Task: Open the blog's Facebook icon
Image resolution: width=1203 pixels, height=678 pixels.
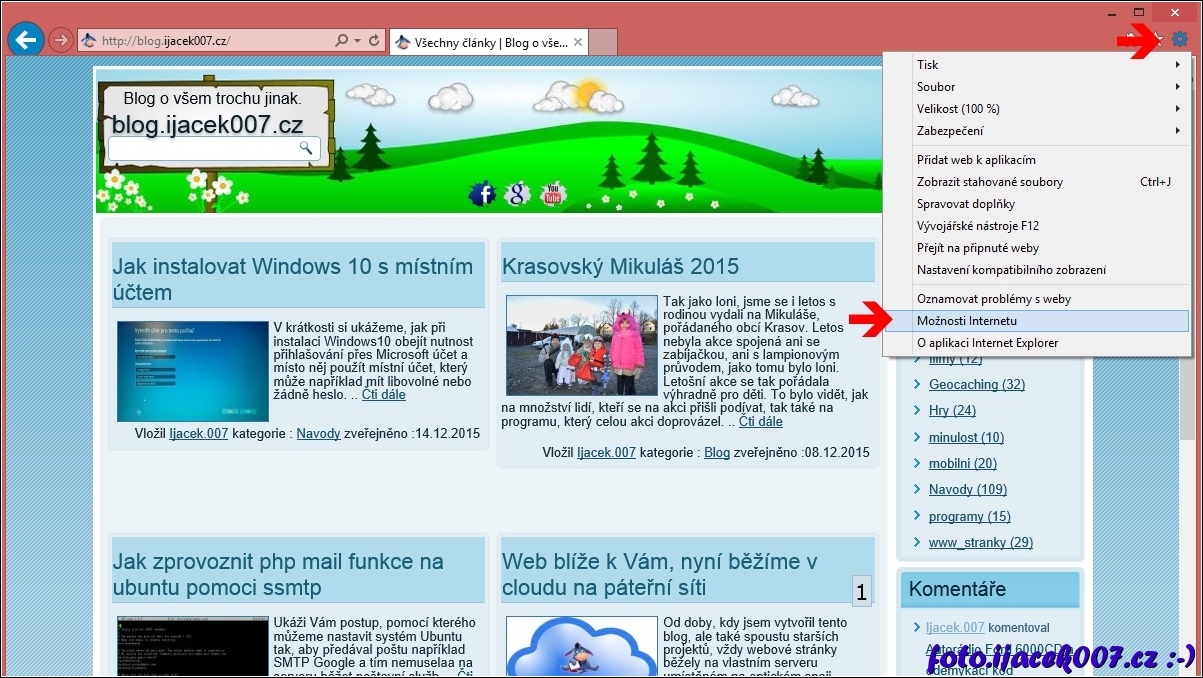Action: point(482,194)
